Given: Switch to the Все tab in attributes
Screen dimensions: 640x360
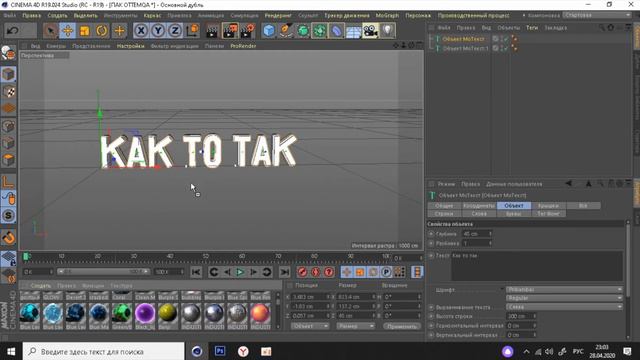Looking at the screenshot, I should pos(583,206).
